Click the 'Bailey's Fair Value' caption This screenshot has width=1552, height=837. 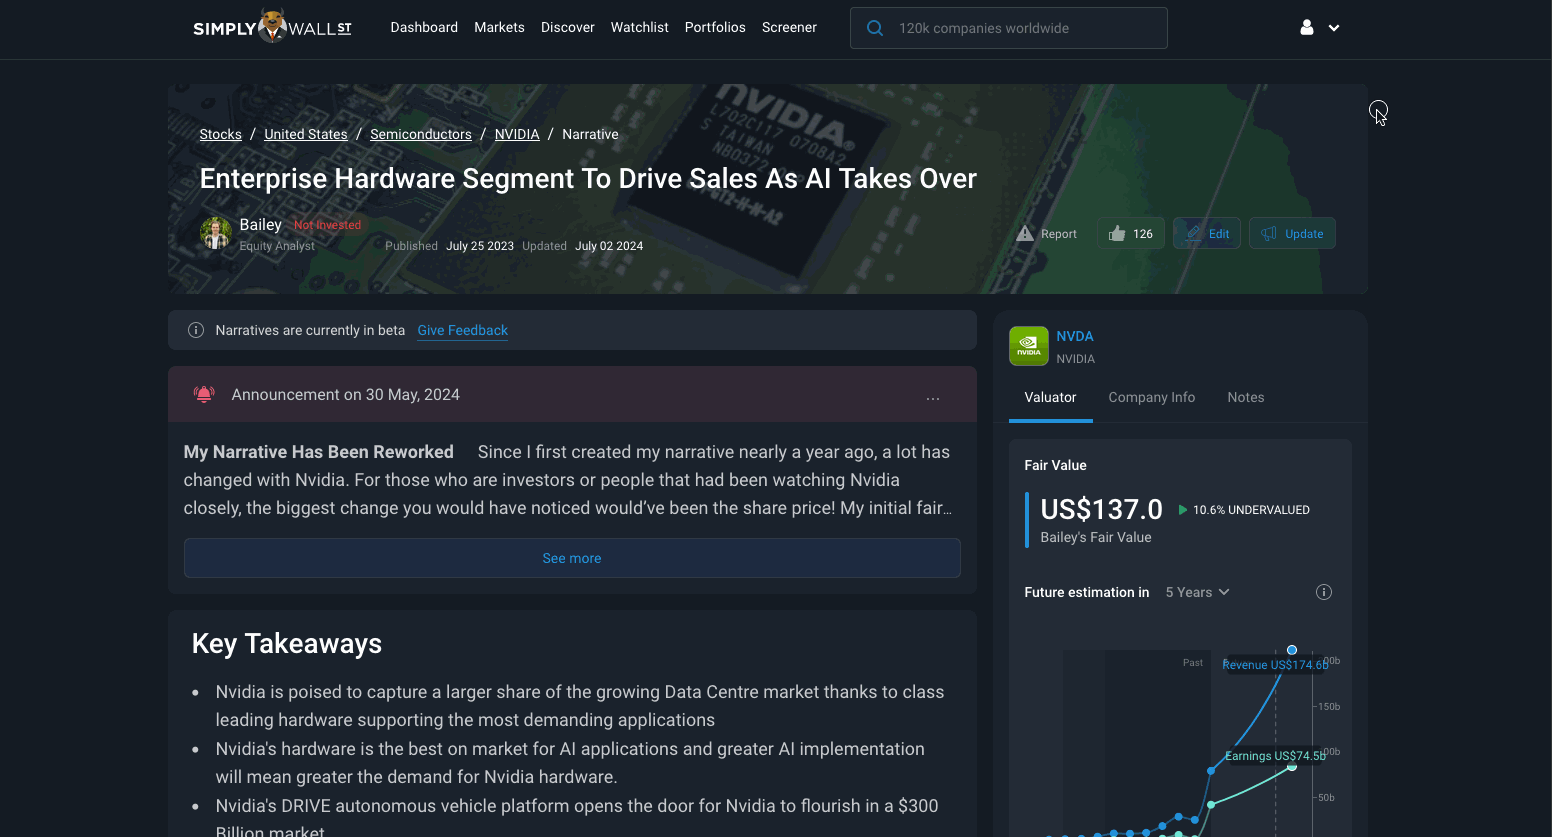coord(1096,537)
